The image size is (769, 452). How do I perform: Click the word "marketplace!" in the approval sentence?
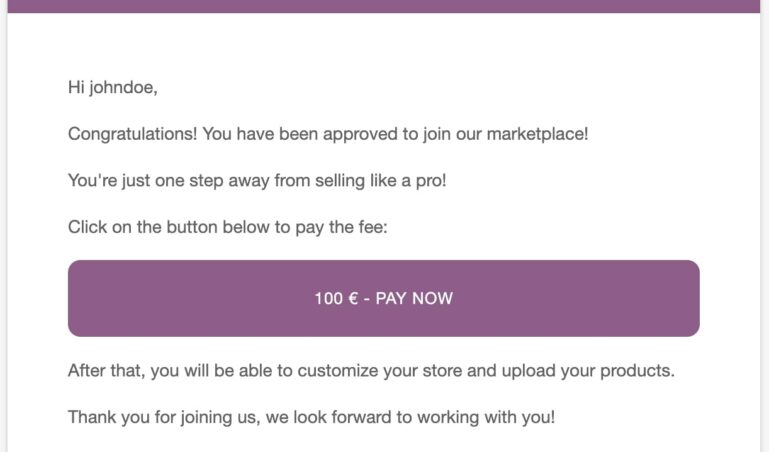pos(537,133)
